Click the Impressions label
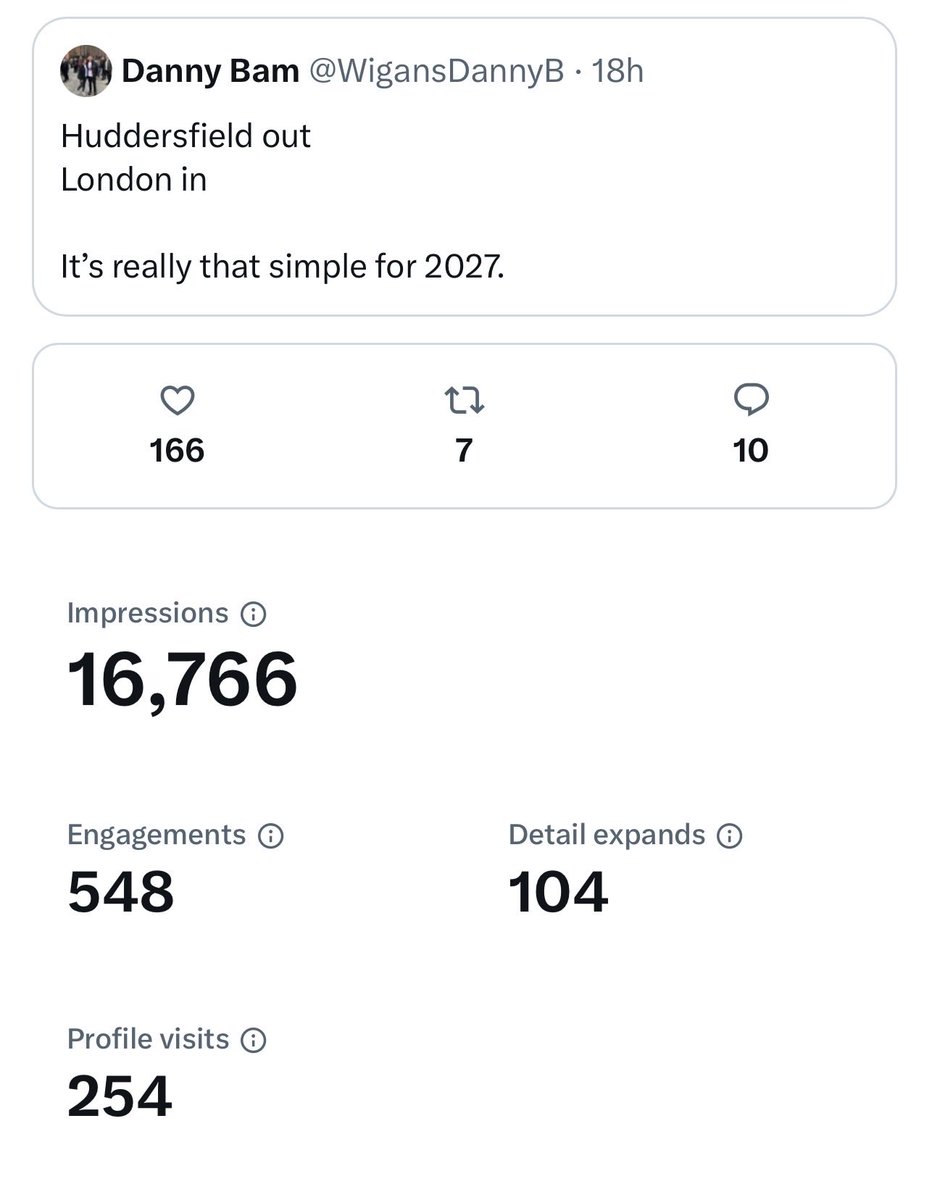 (148, 613)
